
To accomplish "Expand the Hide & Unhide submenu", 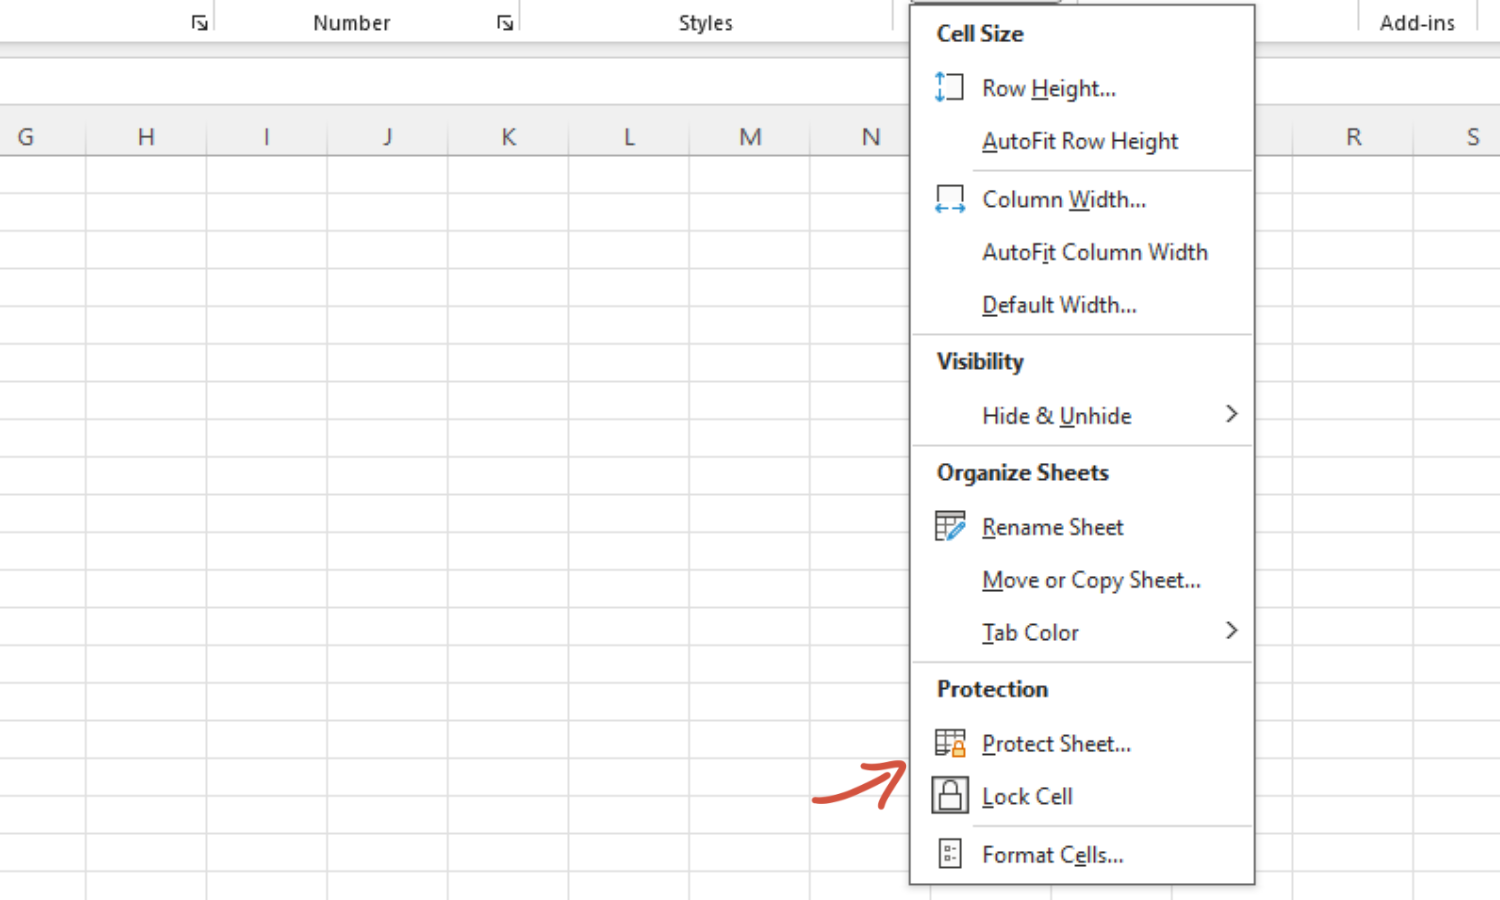I will [1231, 414].
